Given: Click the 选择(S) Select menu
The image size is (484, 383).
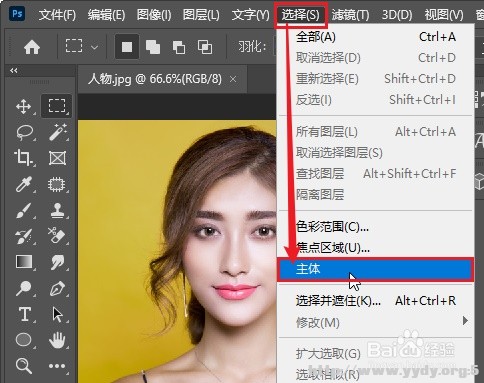Looking at the screenshot, I should click(x=300, y=15).
